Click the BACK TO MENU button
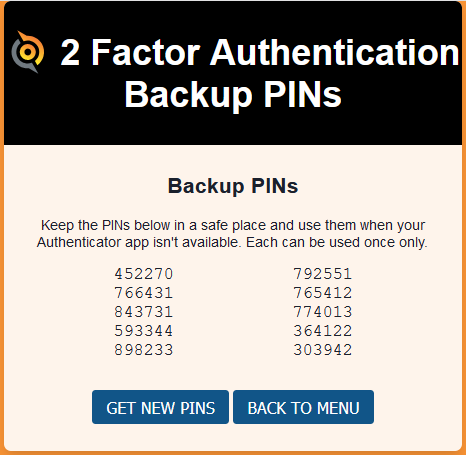 click(x=303, y=407)
